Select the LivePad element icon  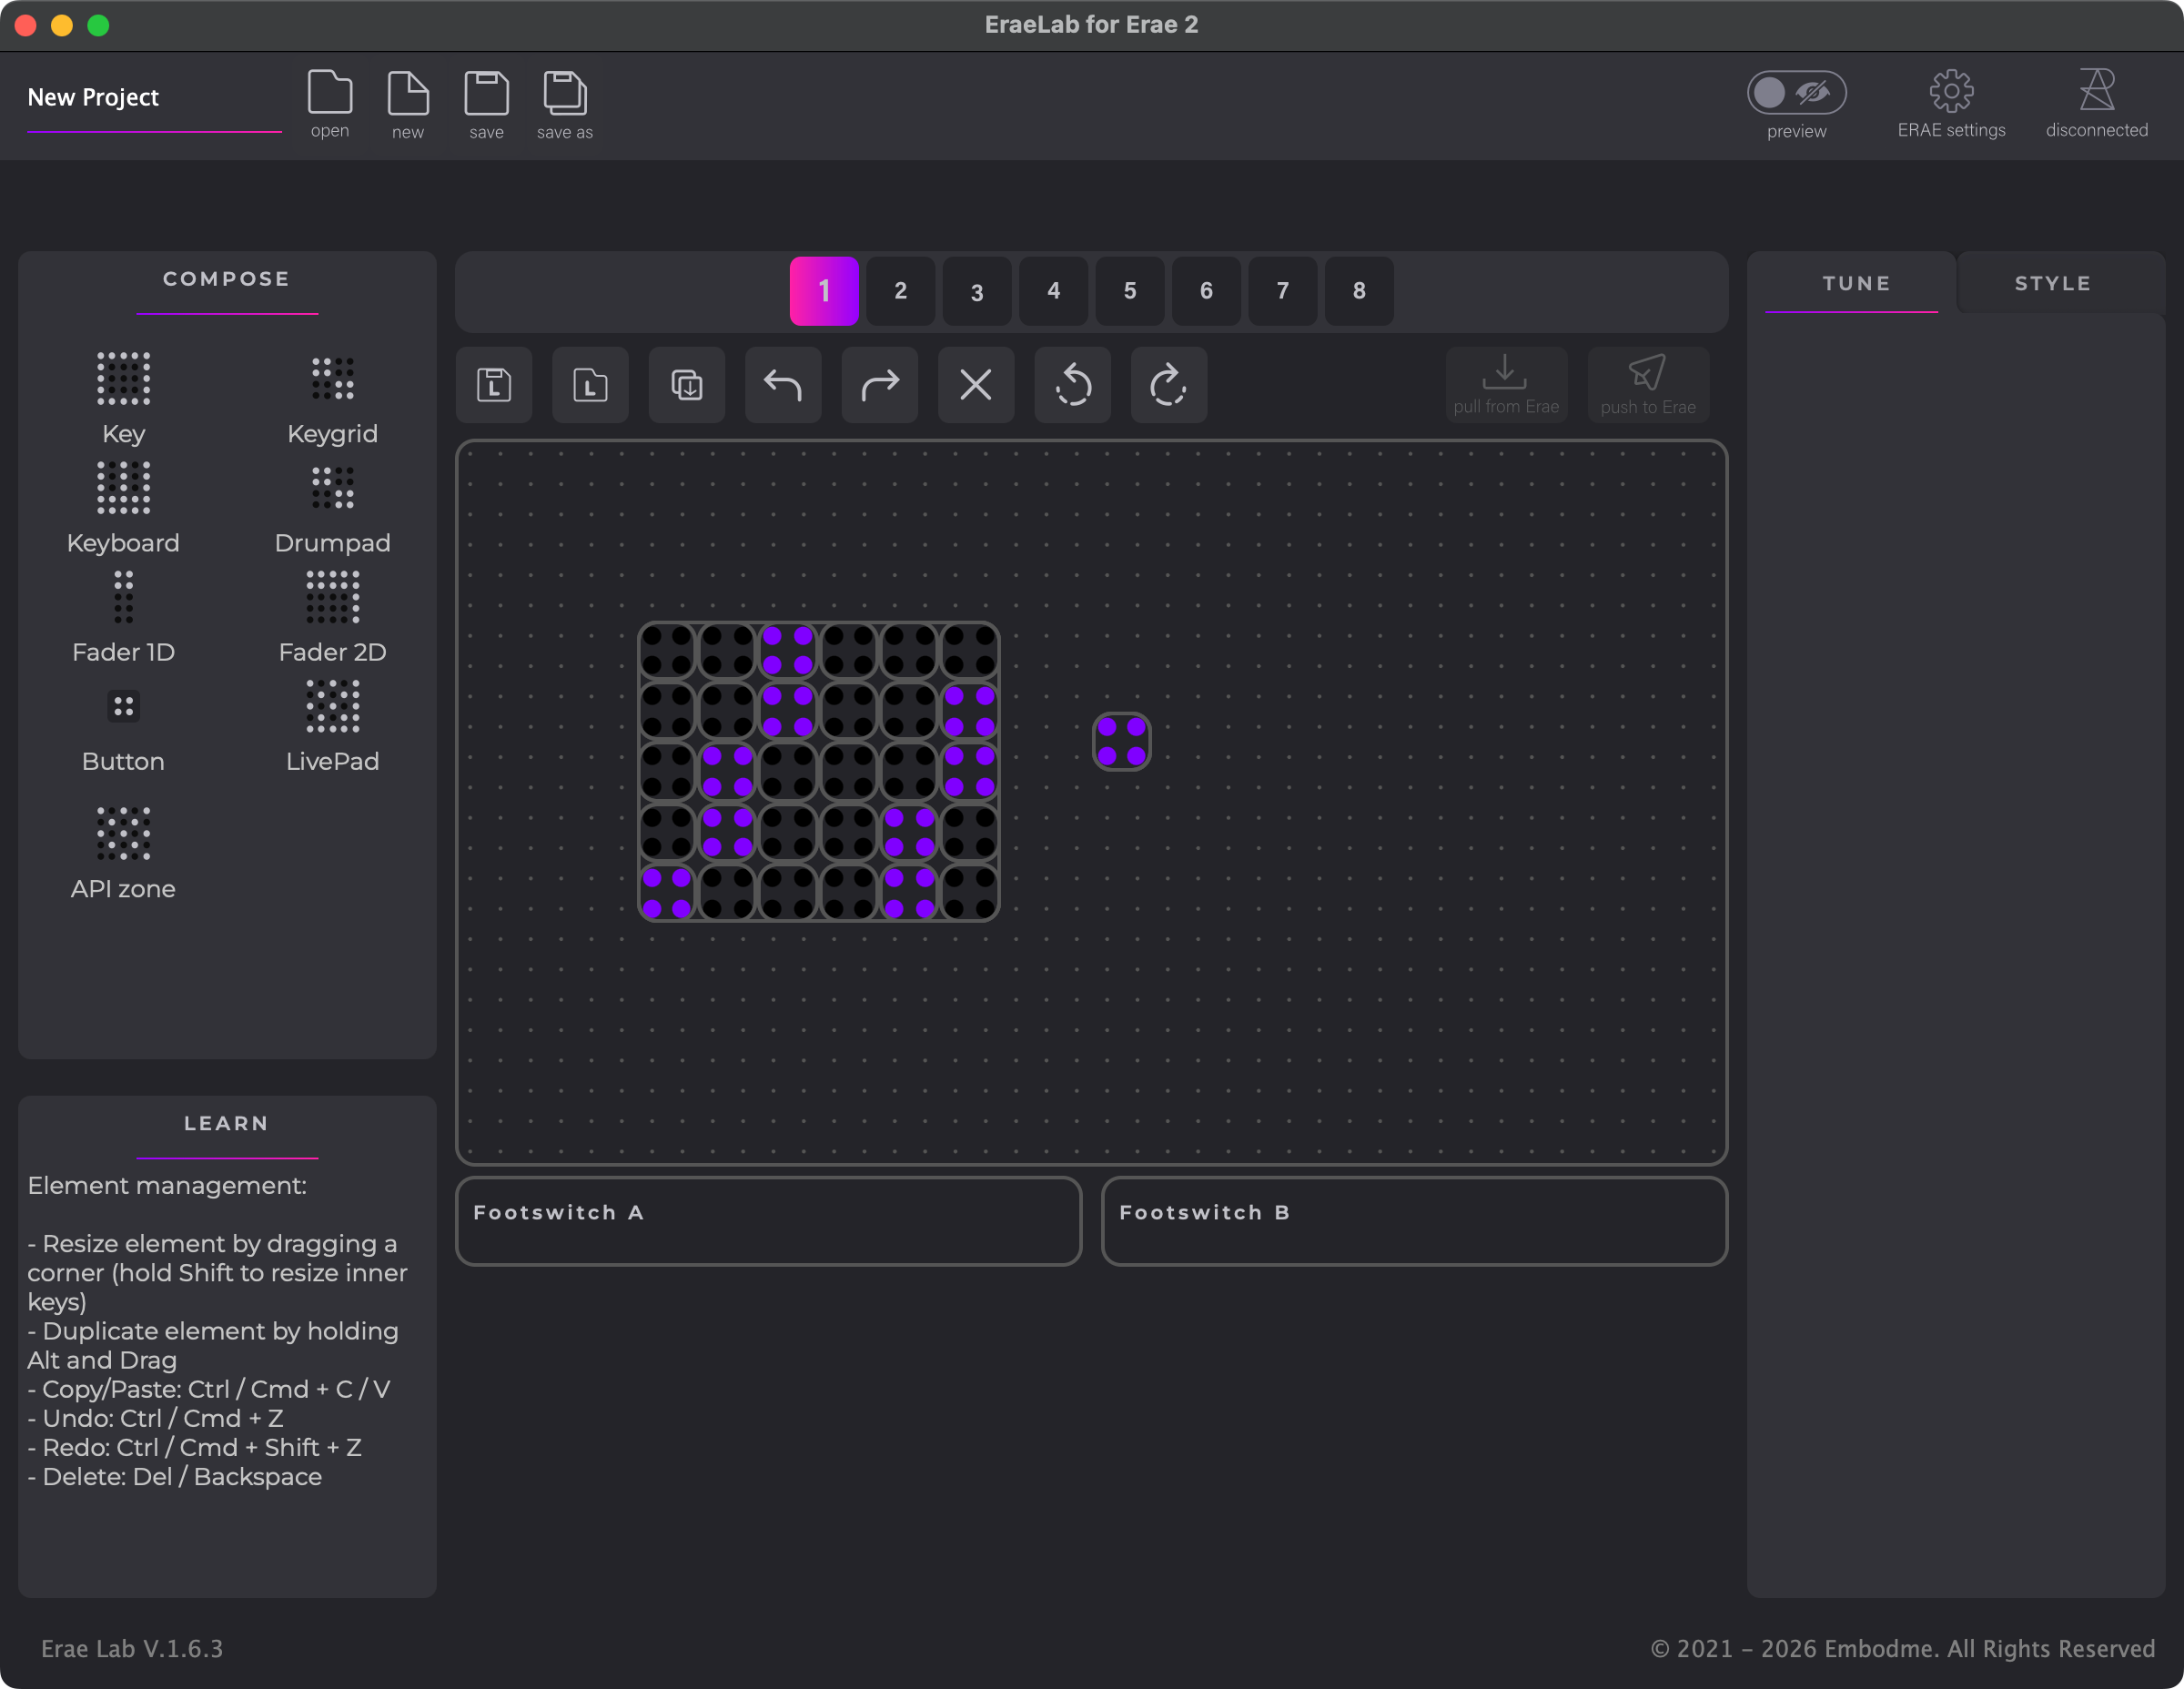pyautogui.click(x=332, y=707)
